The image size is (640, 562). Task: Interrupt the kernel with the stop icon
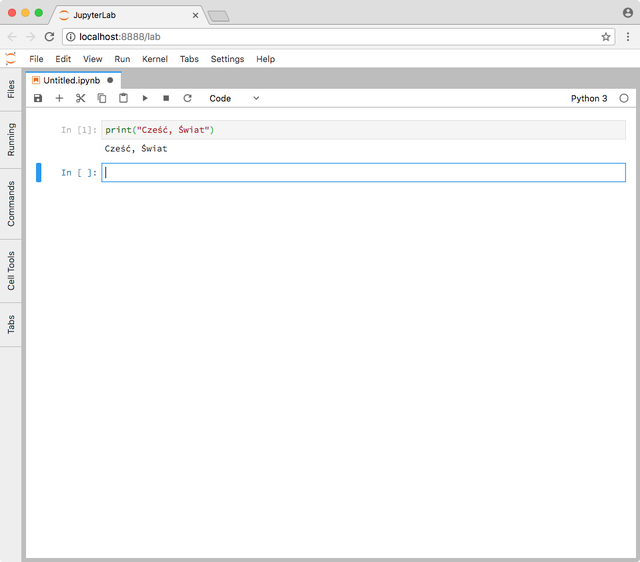coord(166,98)
